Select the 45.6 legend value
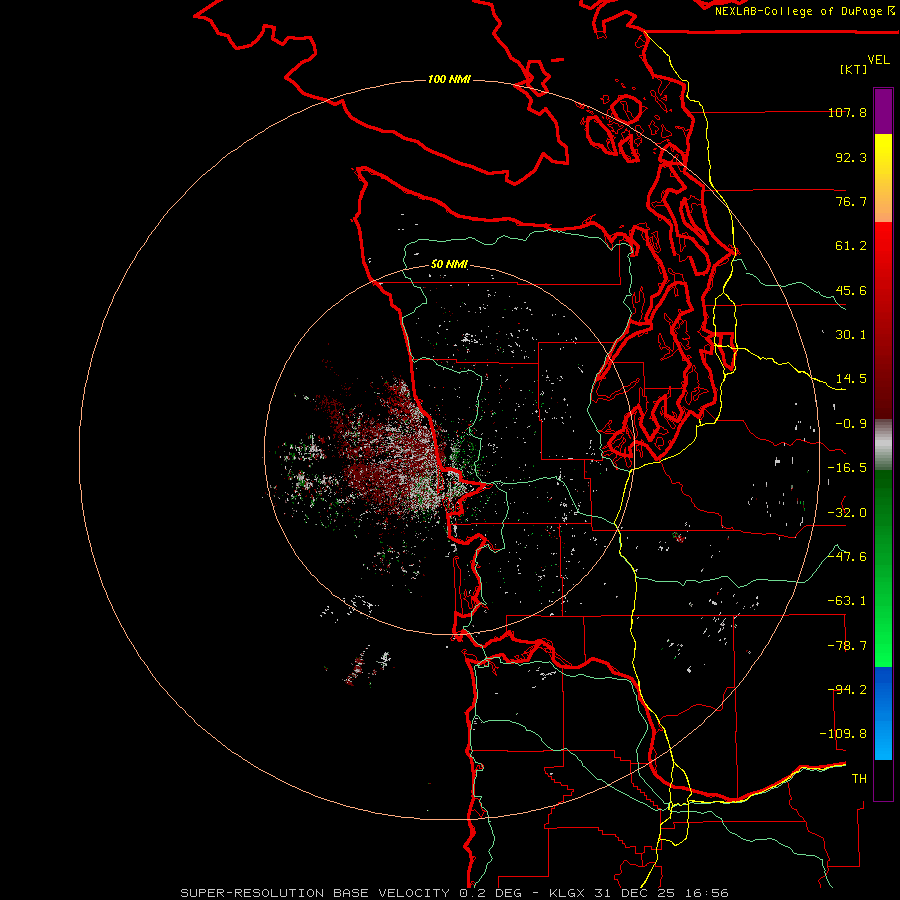Viewport: 900px width, 900px height. pyautogui.click(x=851, y=290)
